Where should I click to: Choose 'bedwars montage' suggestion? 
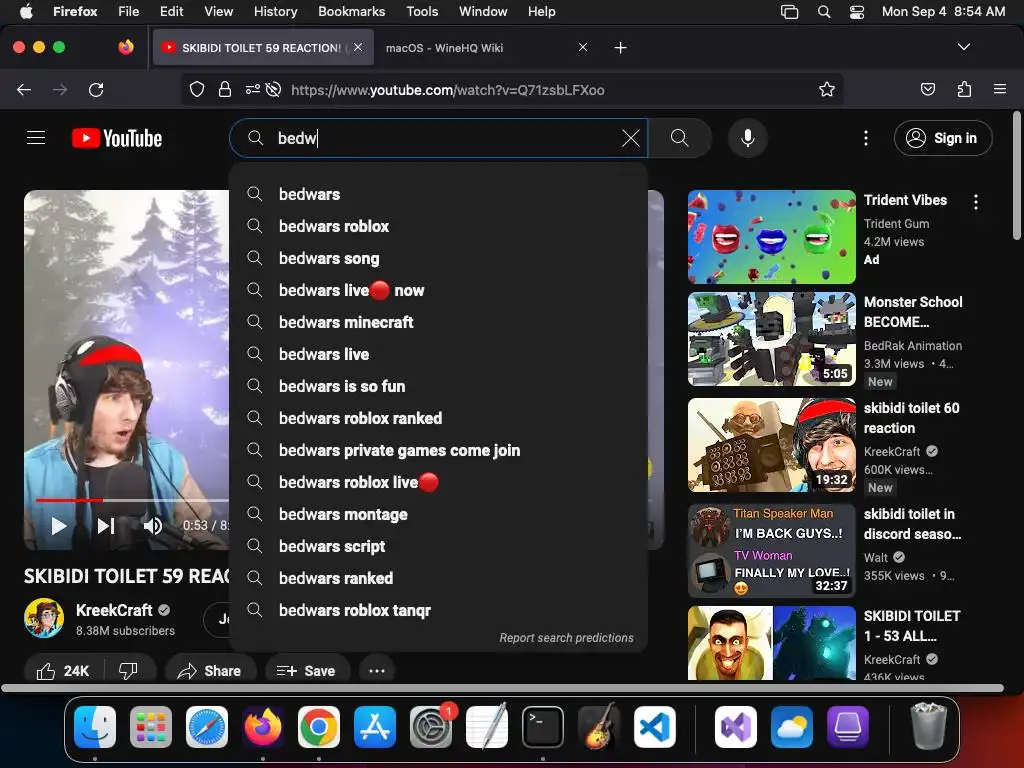438,514
